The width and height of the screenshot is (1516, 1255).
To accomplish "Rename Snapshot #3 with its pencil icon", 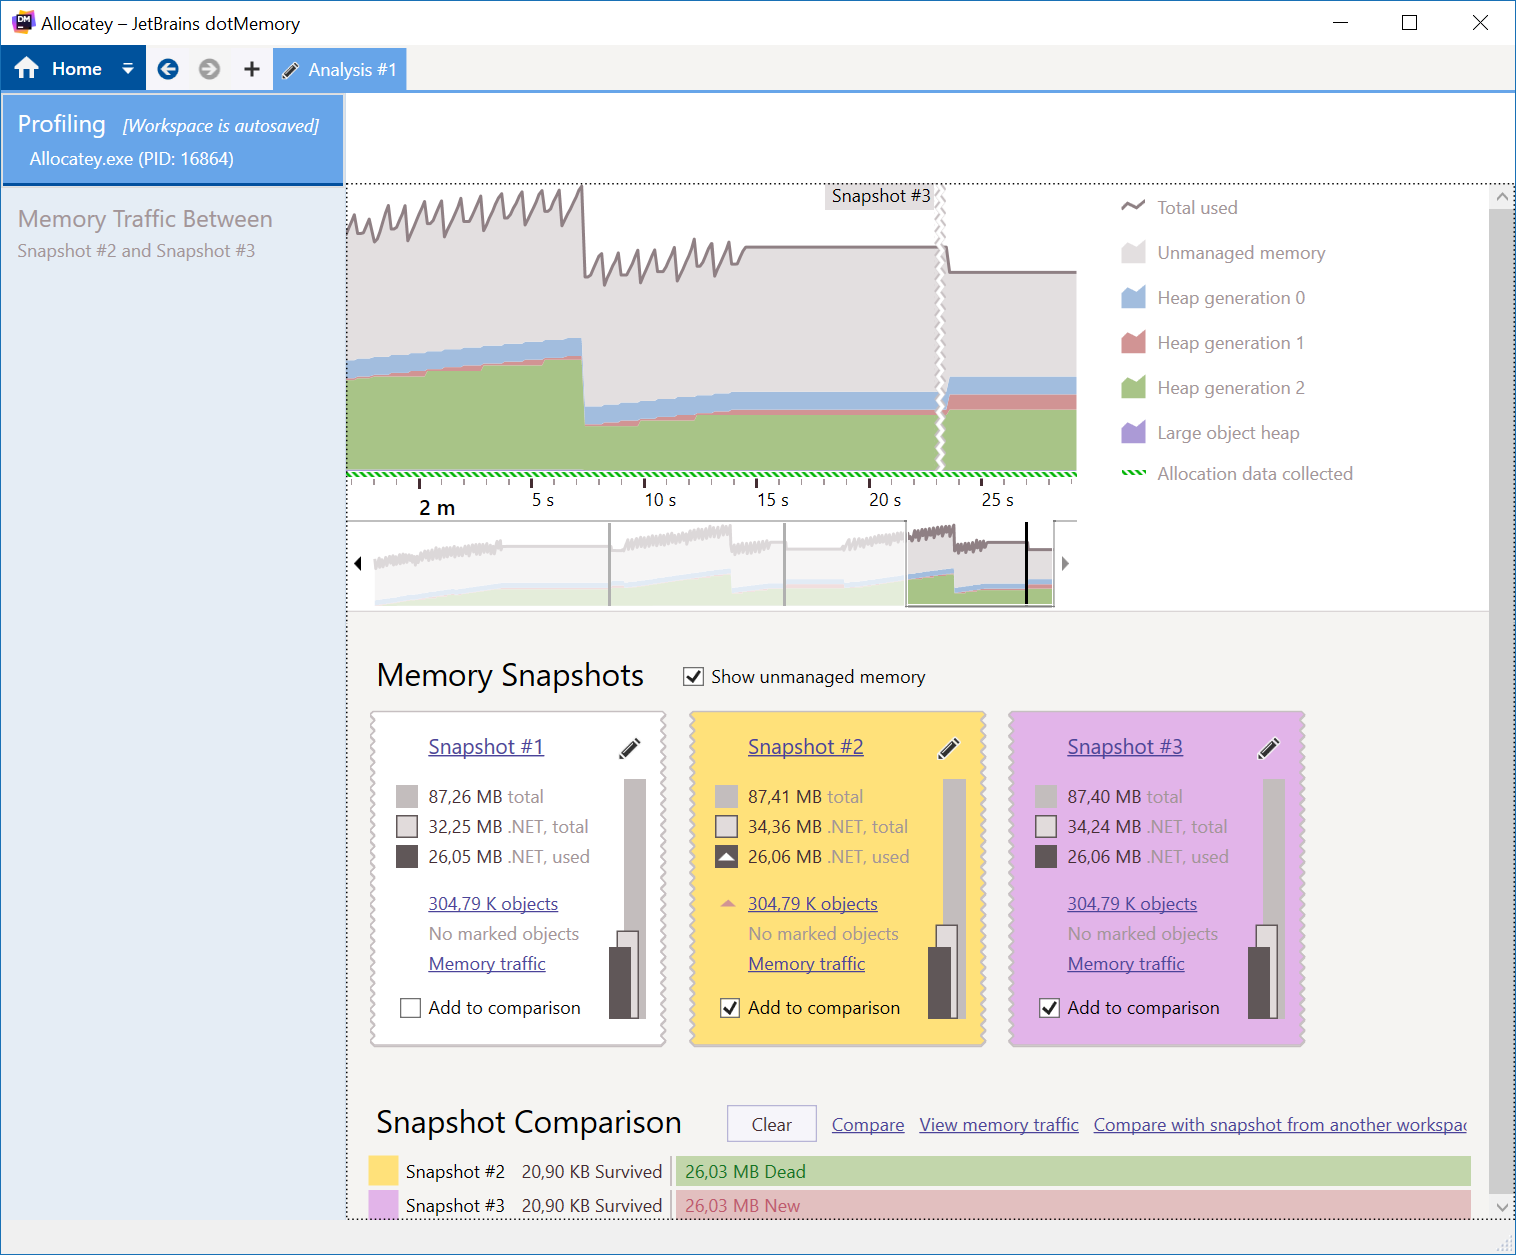I will pyautogui.click(x=1269, y=748).
